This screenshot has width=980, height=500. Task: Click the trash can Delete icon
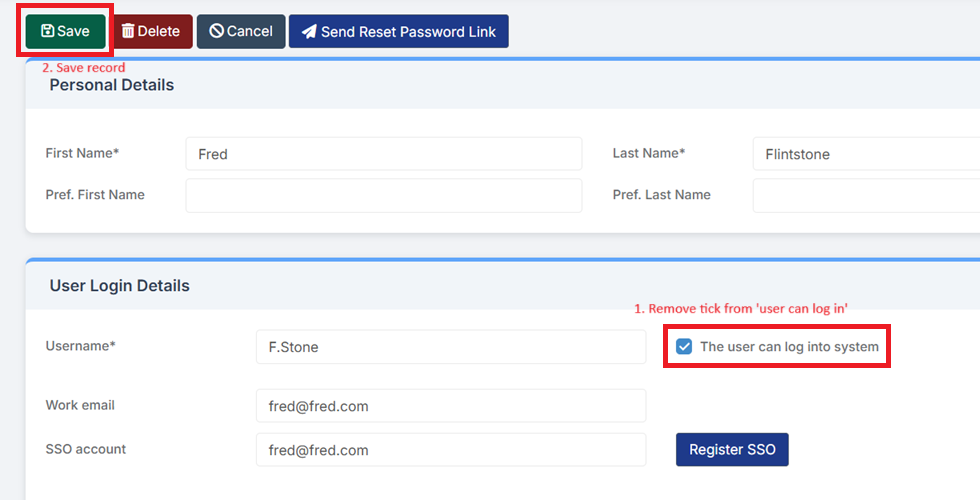click(x=127, y=31)
